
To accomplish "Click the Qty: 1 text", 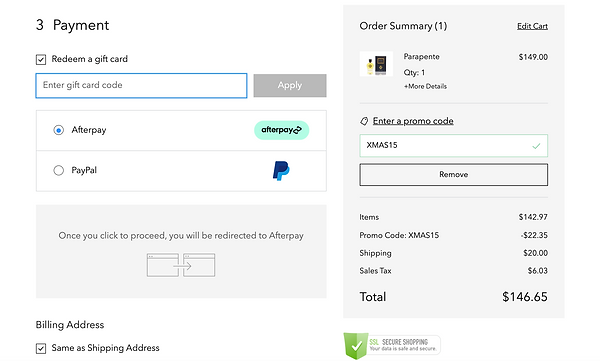I will [x=414, y=72].
